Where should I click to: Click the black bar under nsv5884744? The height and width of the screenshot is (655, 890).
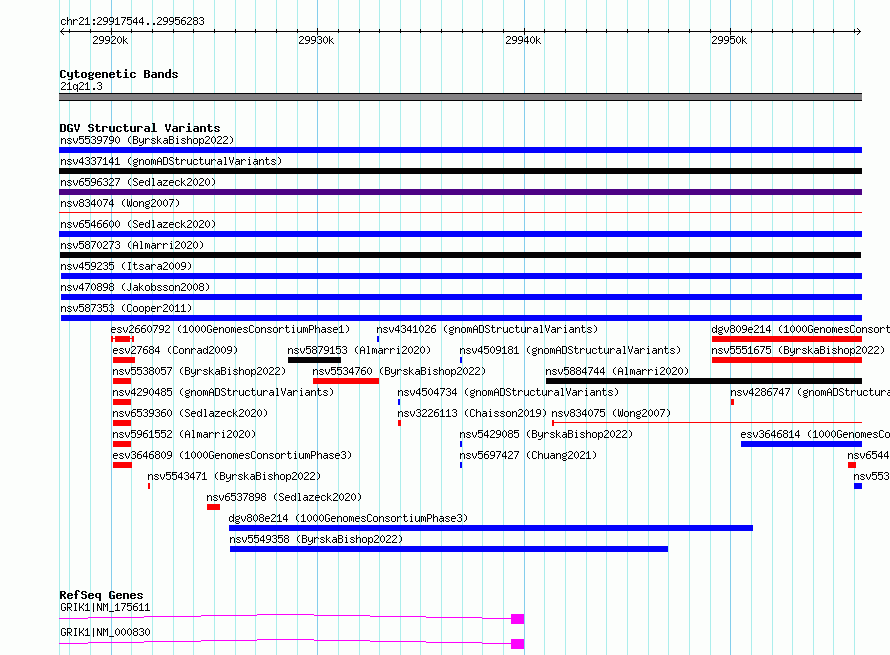(x=704, y=381)
